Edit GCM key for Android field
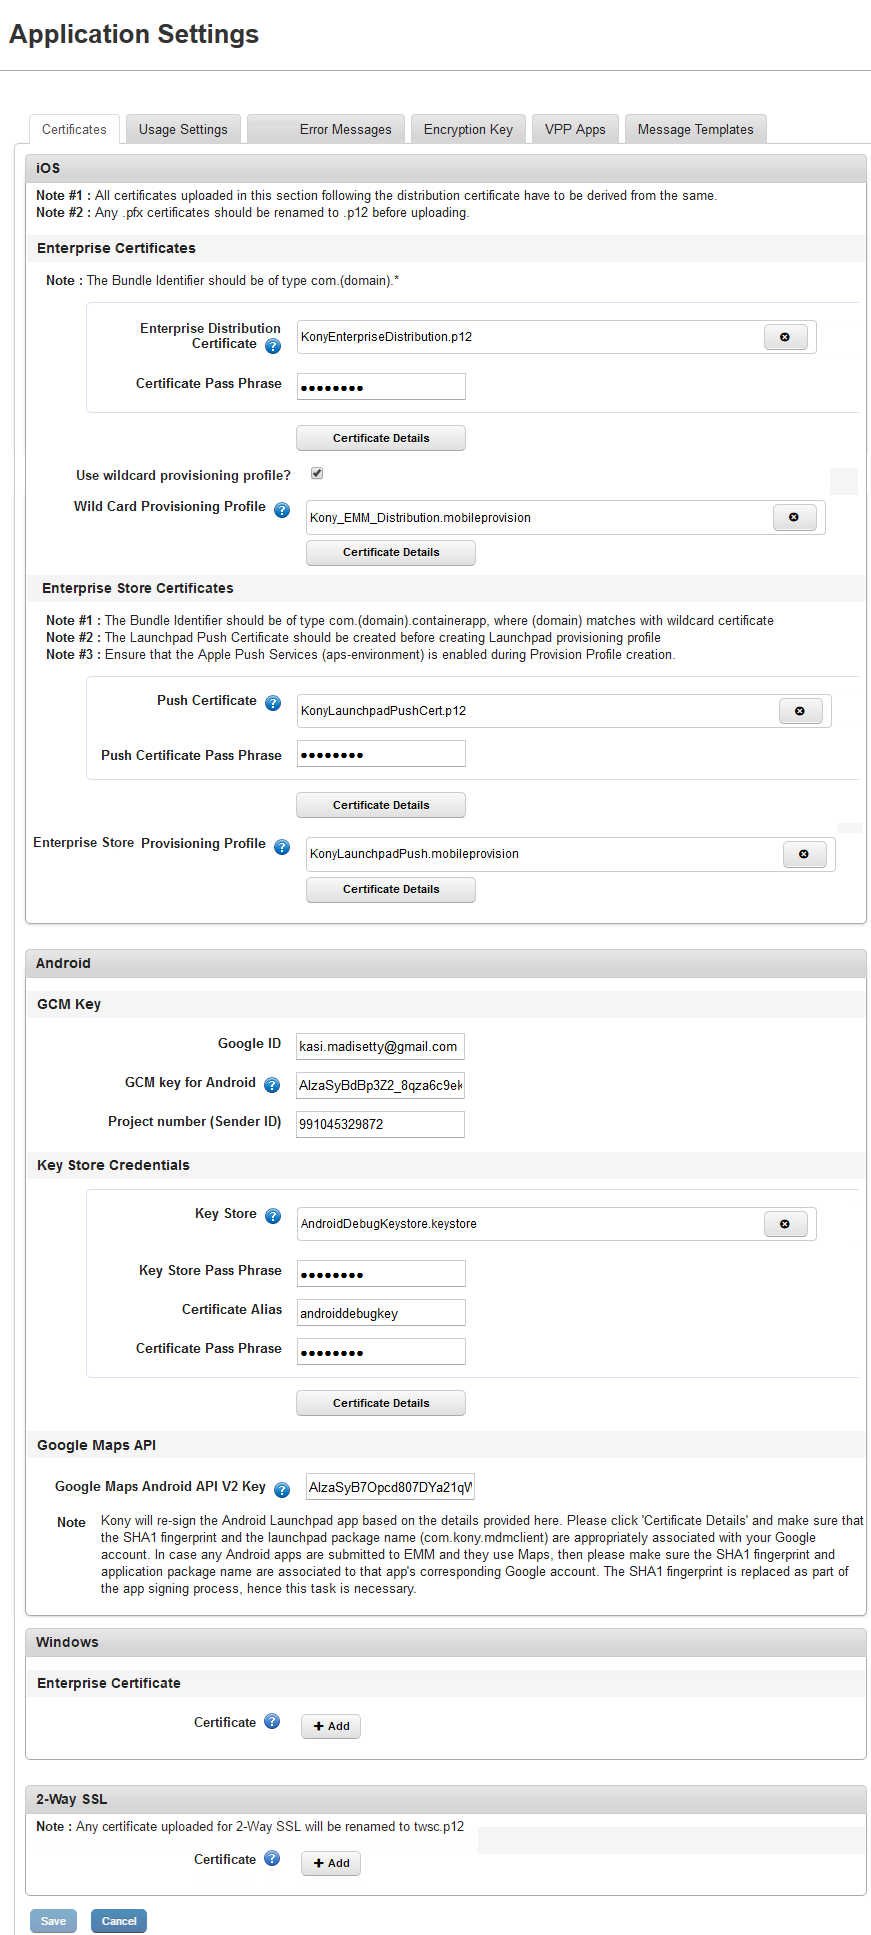The image size is (871, 1935). pyautogui.click(x=381, y=1085)
